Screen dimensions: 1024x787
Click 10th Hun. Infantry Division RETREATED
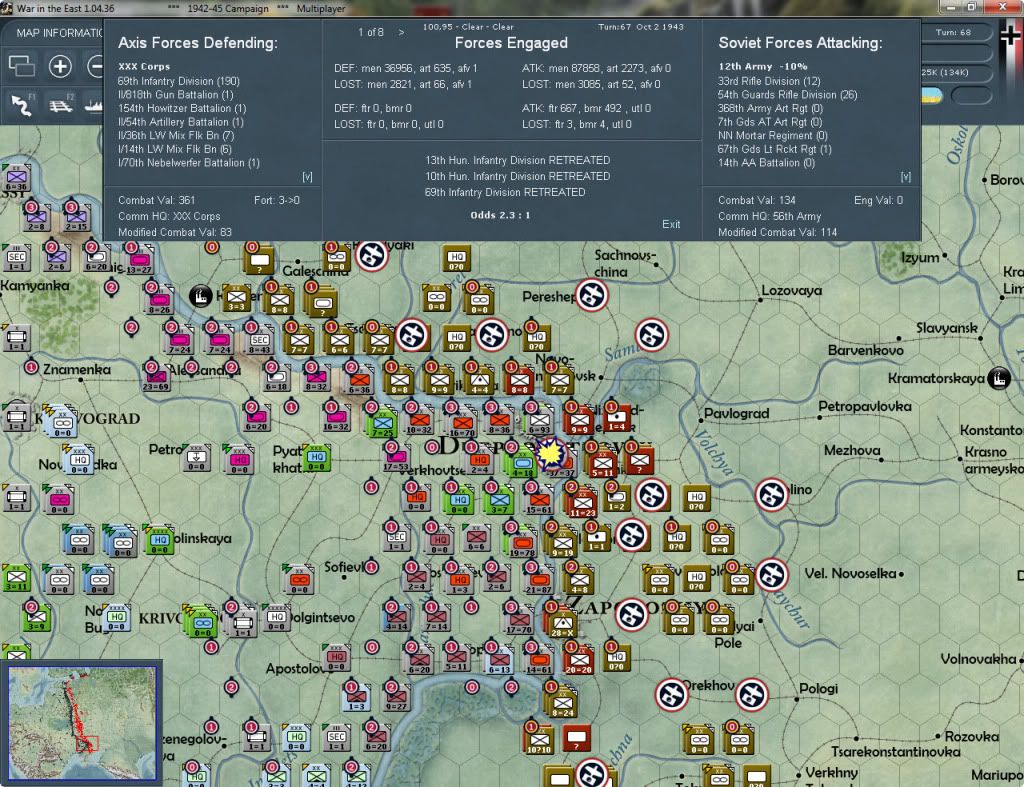(x=517, y=176)
